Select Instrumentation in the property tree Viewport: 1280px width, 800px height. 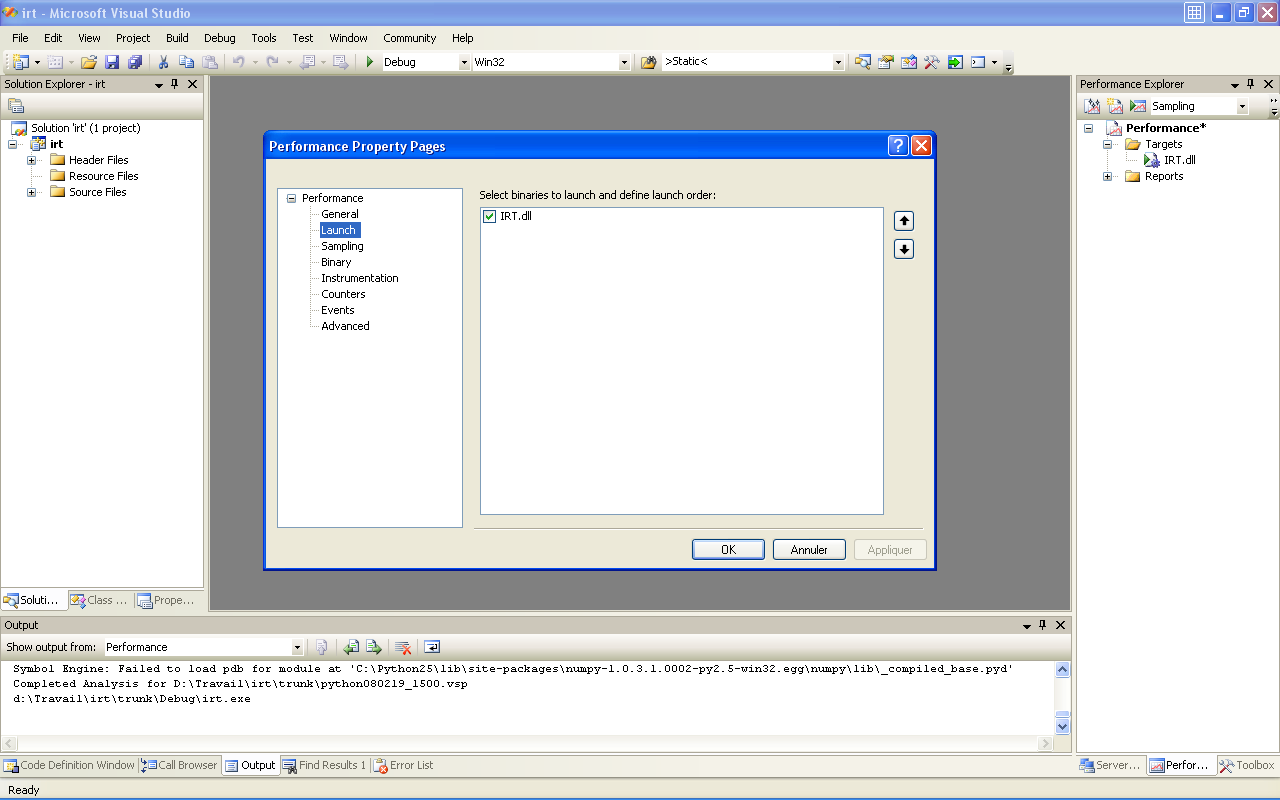[x=359, y=278]
